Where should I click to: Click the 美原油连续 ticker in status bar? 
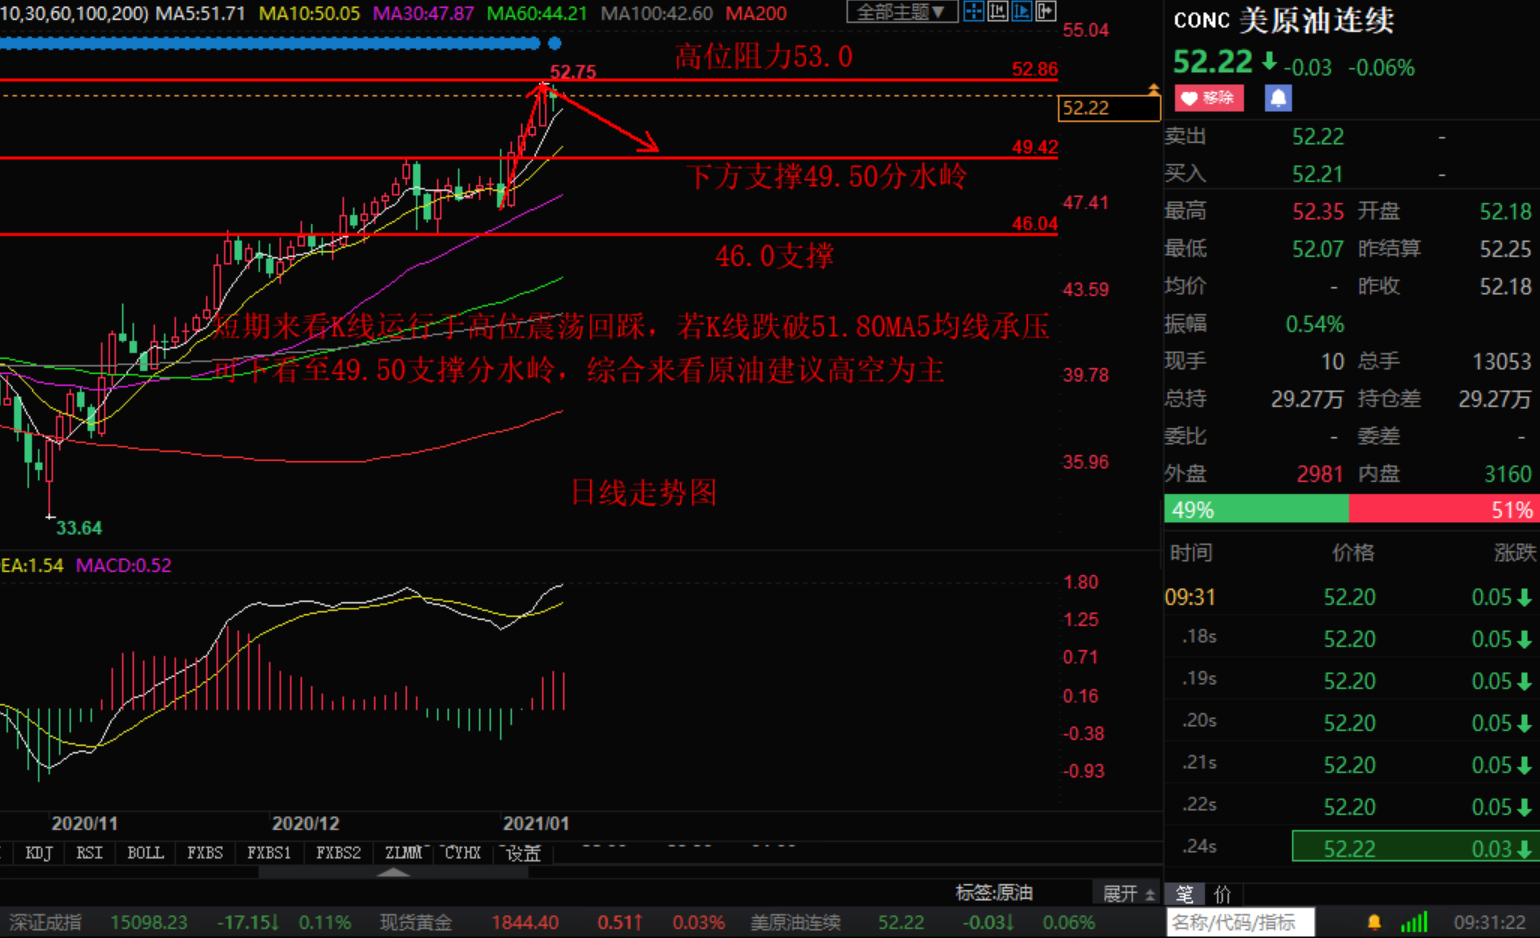[796, 922]
